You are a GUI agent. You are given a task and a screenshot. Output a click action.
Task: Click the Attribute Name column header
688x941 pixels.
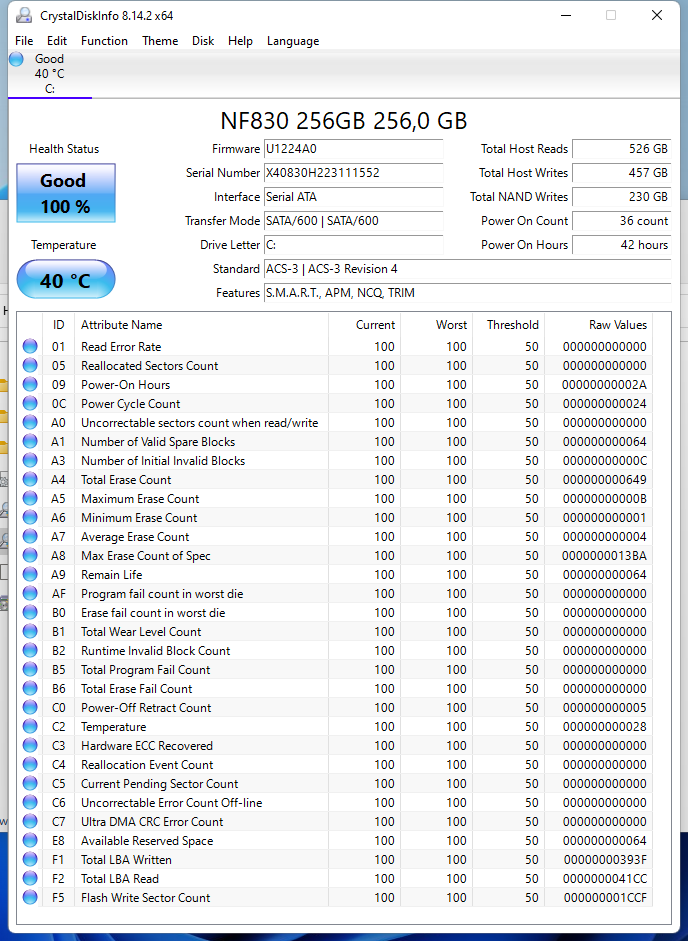coord(201,325)
